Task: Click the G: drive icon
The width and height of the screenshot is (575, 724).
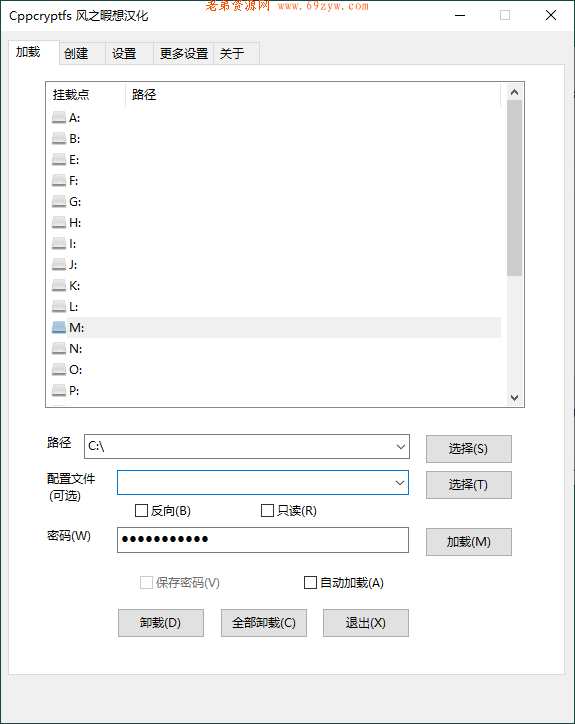Action: 59,202
